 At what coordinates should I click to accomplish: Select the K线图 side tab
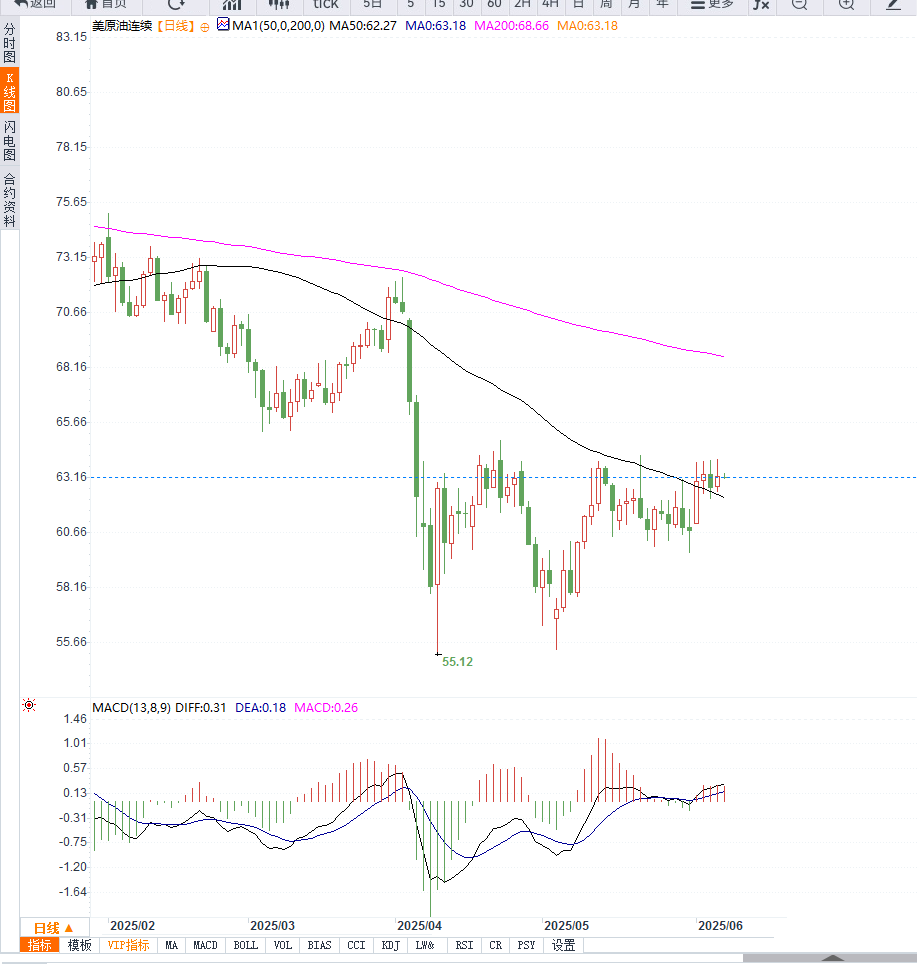pos(9,92)
